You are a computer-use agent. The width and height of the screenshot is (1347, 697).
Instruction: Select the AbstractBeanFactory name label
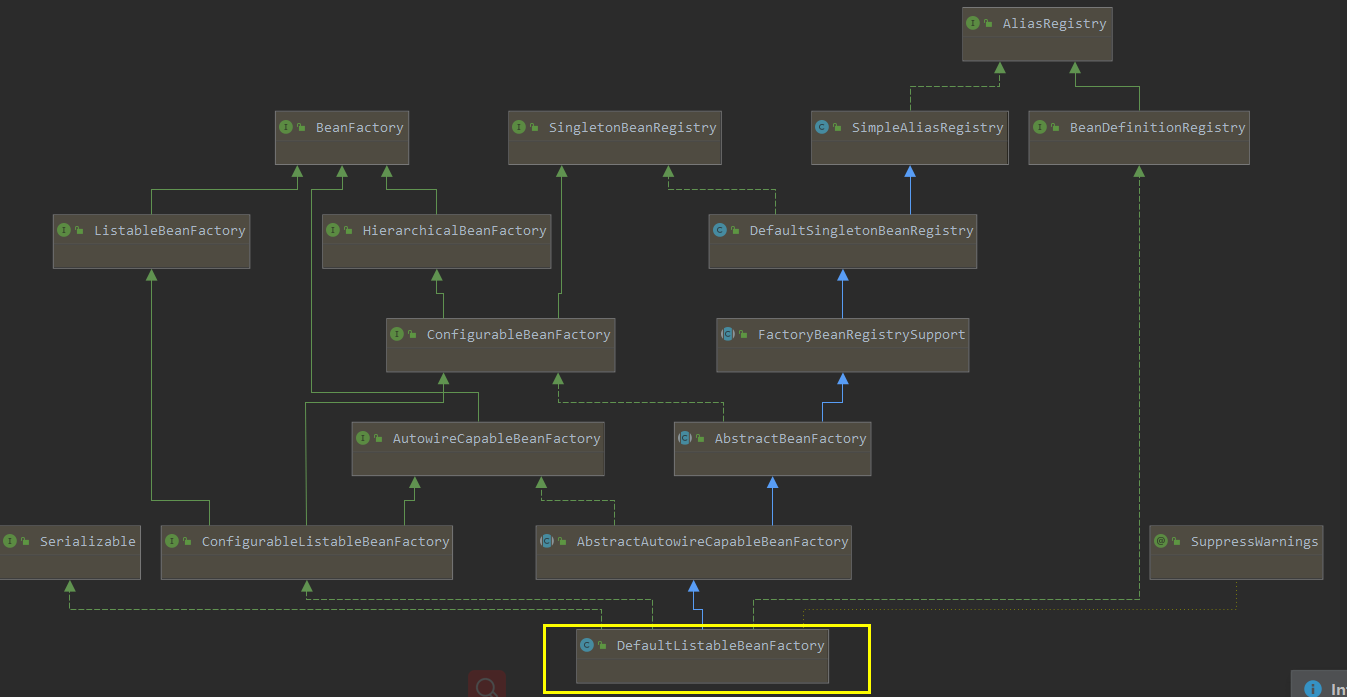(791, 438)
